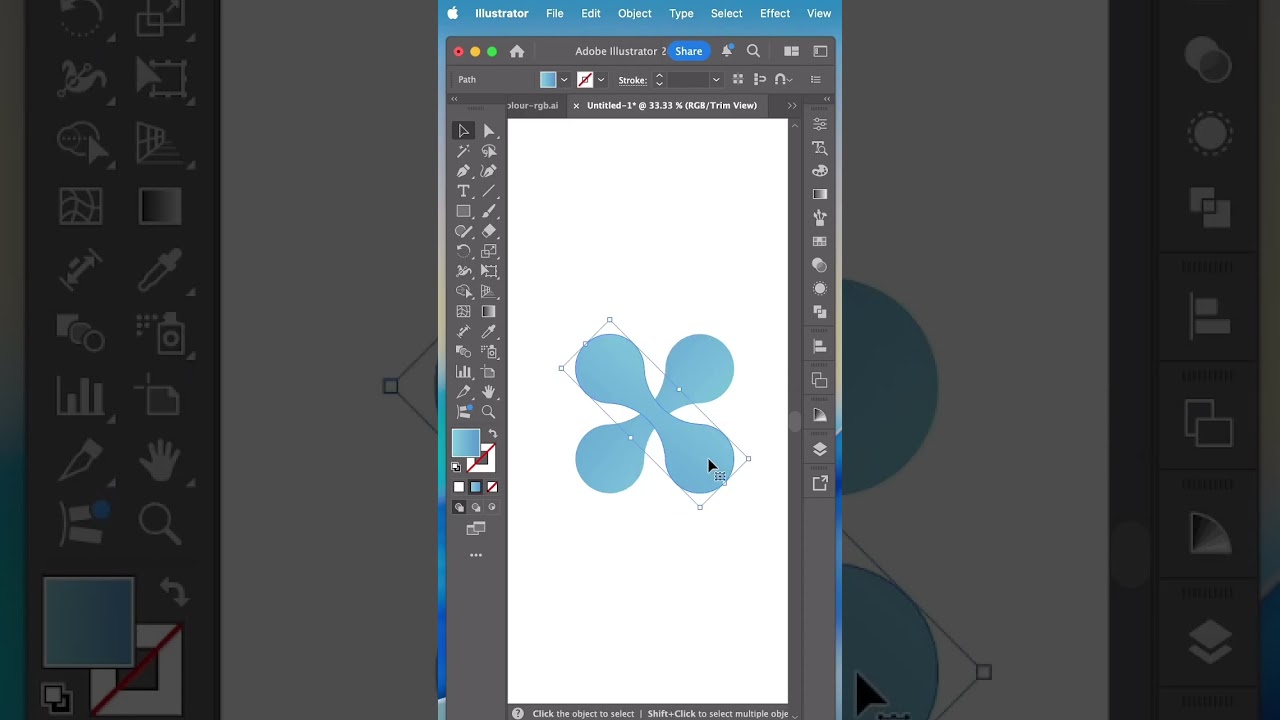
Task: Select the Artboard tool
Action: click(489, 371)
